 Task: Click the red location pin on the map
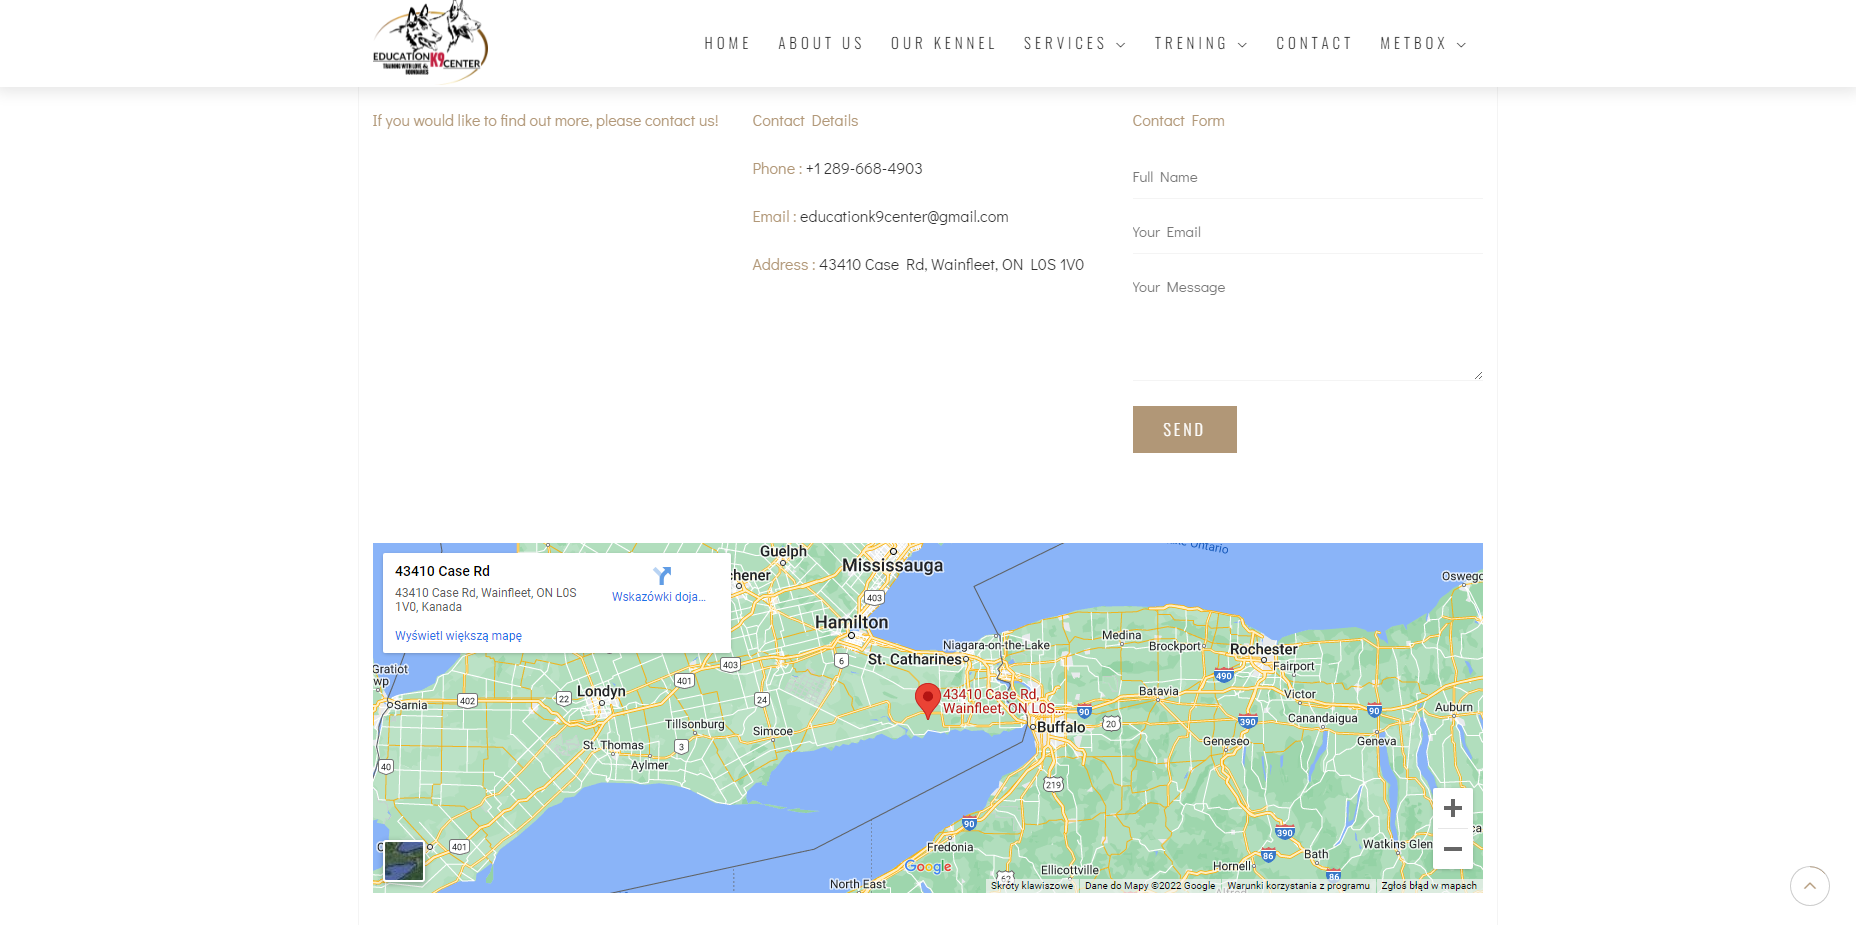point(928,701)
